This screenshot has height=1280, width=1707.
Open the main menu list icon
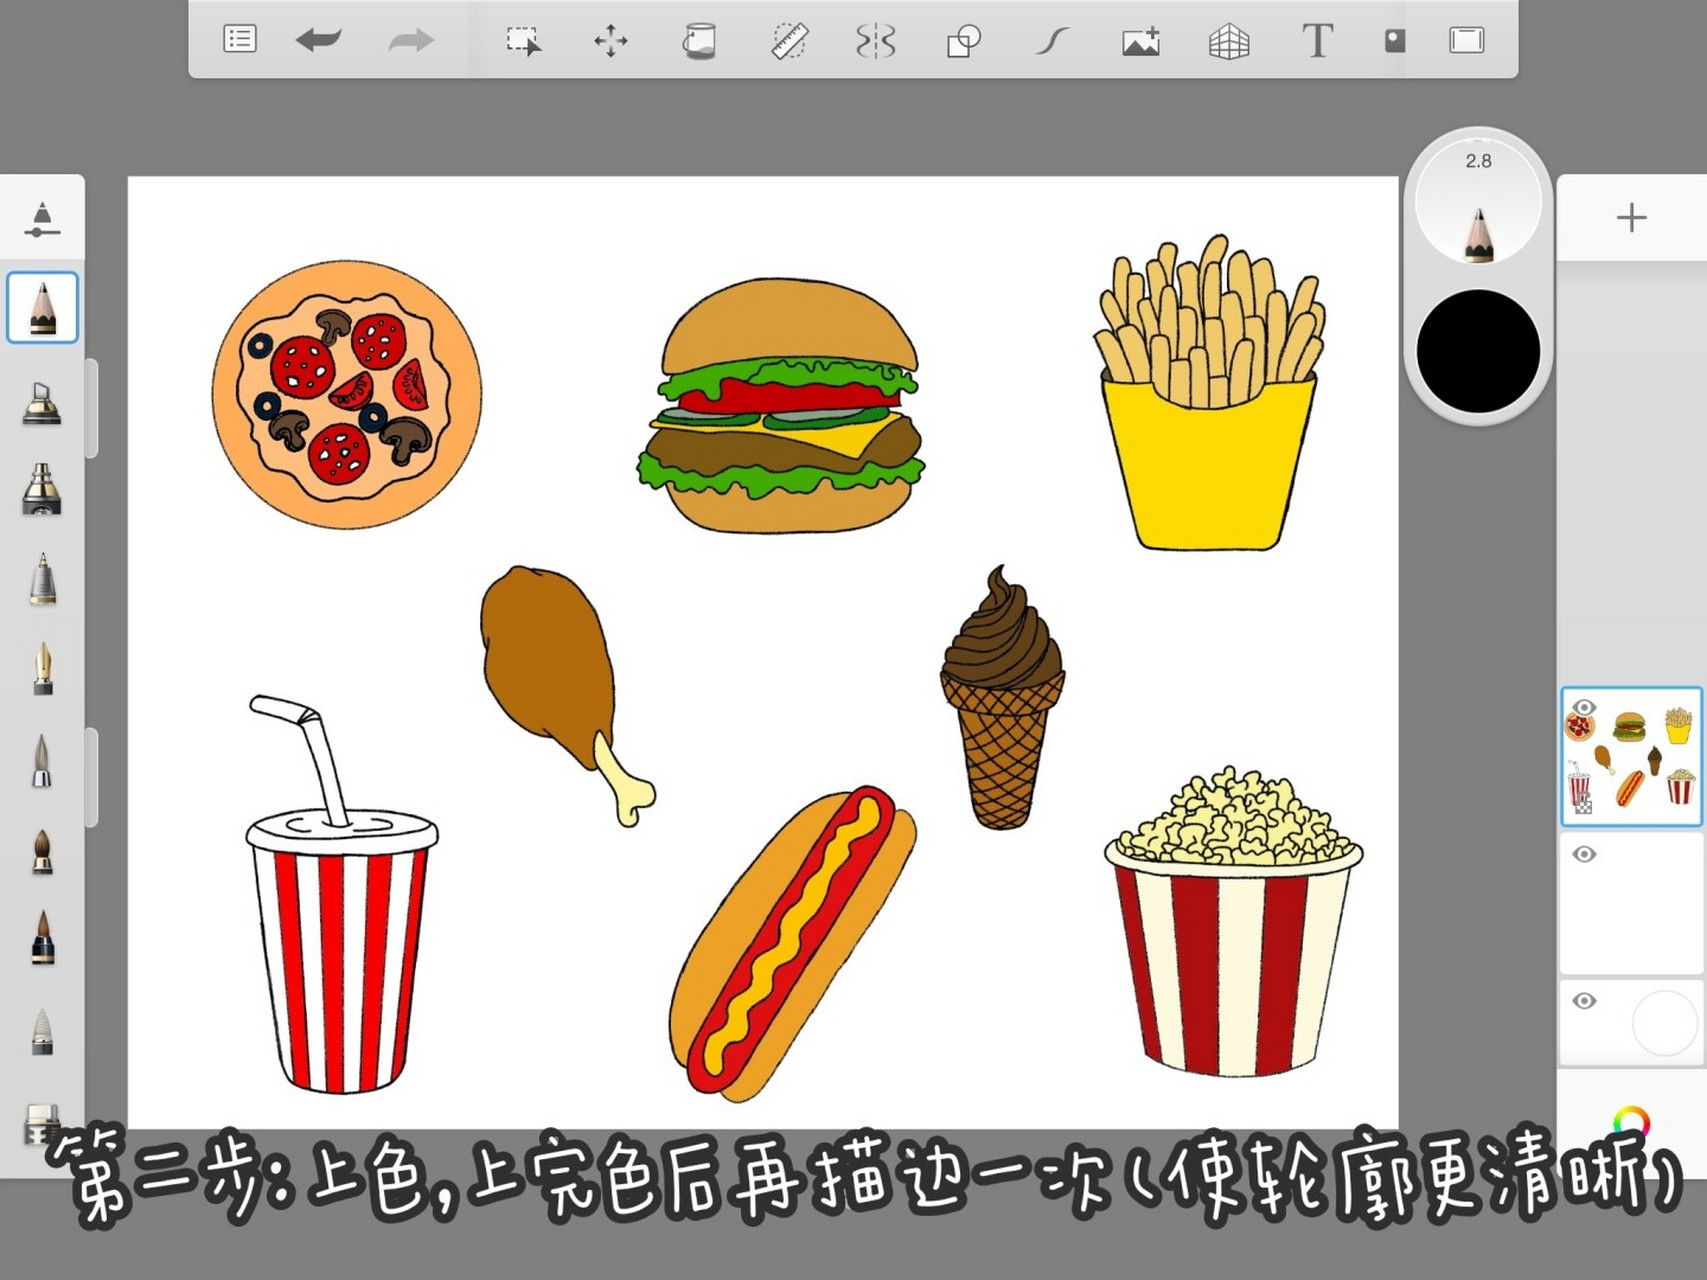point(240,40)
